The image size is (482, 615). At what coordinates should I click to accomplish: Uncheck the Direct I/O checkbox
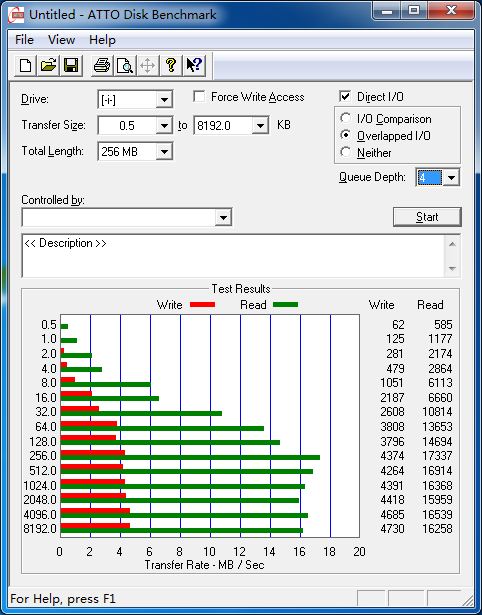tap(345, 96)
